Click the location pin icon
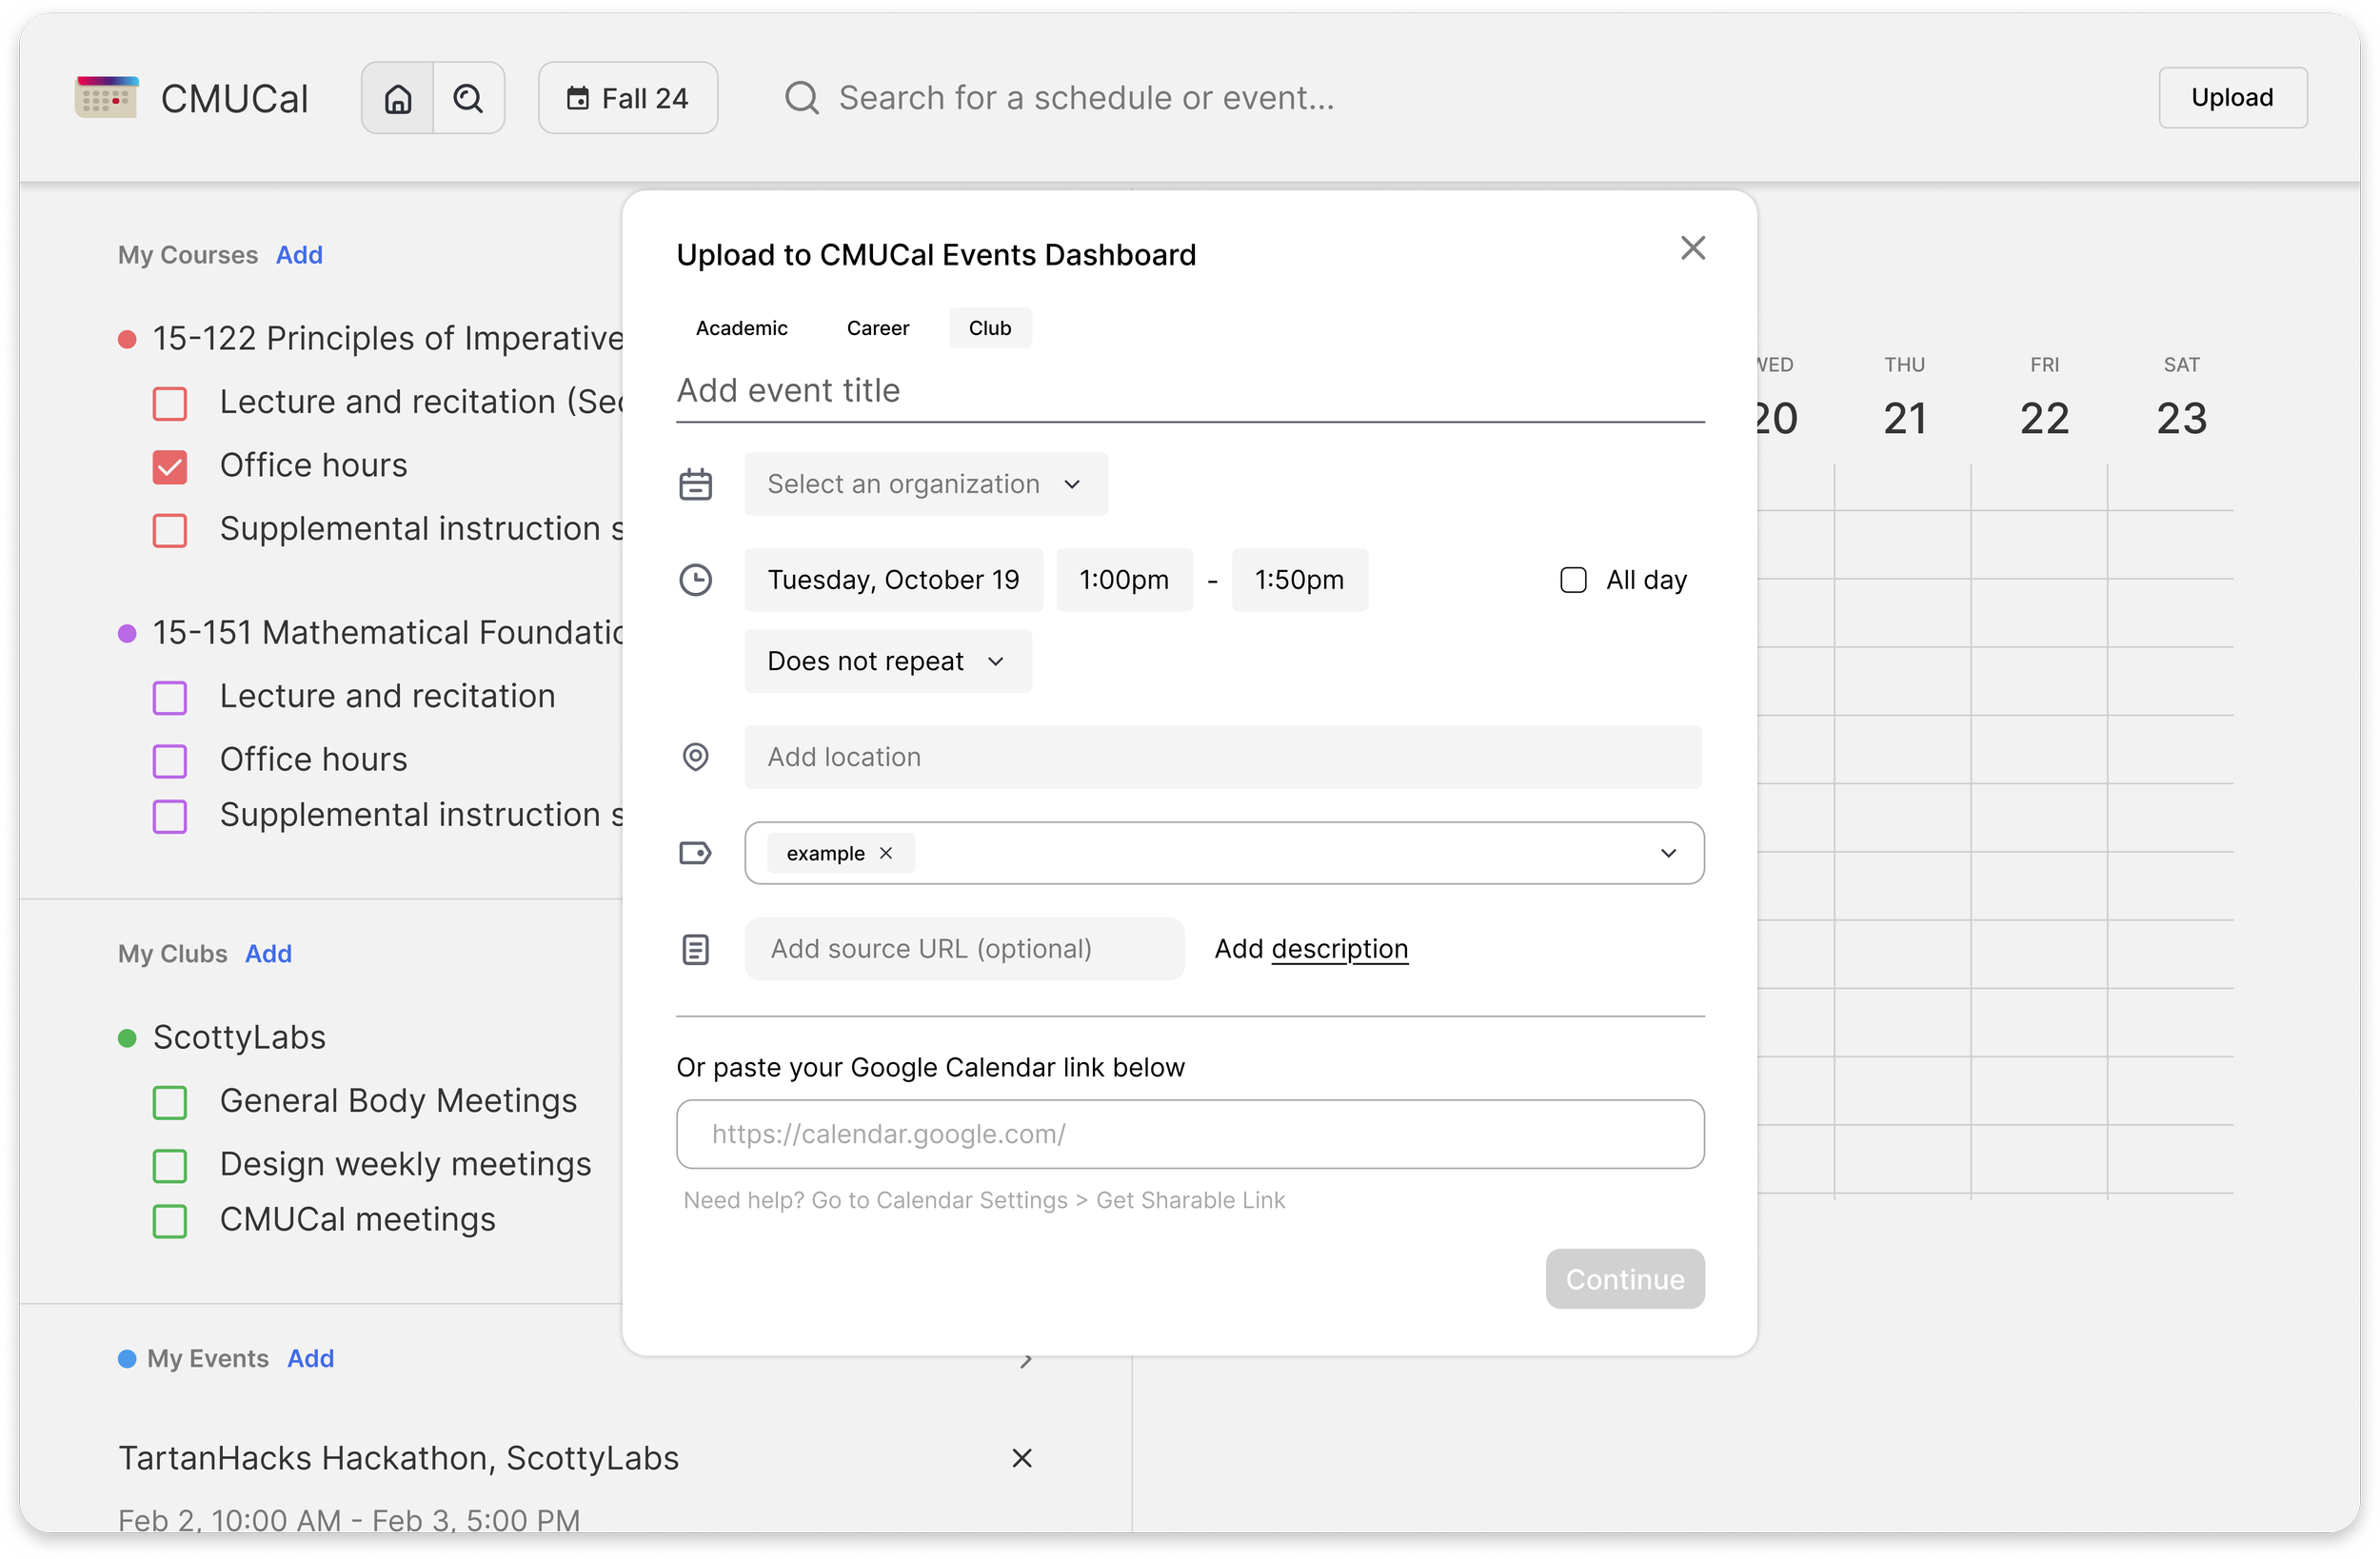This screenshot has width=2380, height=1559. click(x=695, y=757)
